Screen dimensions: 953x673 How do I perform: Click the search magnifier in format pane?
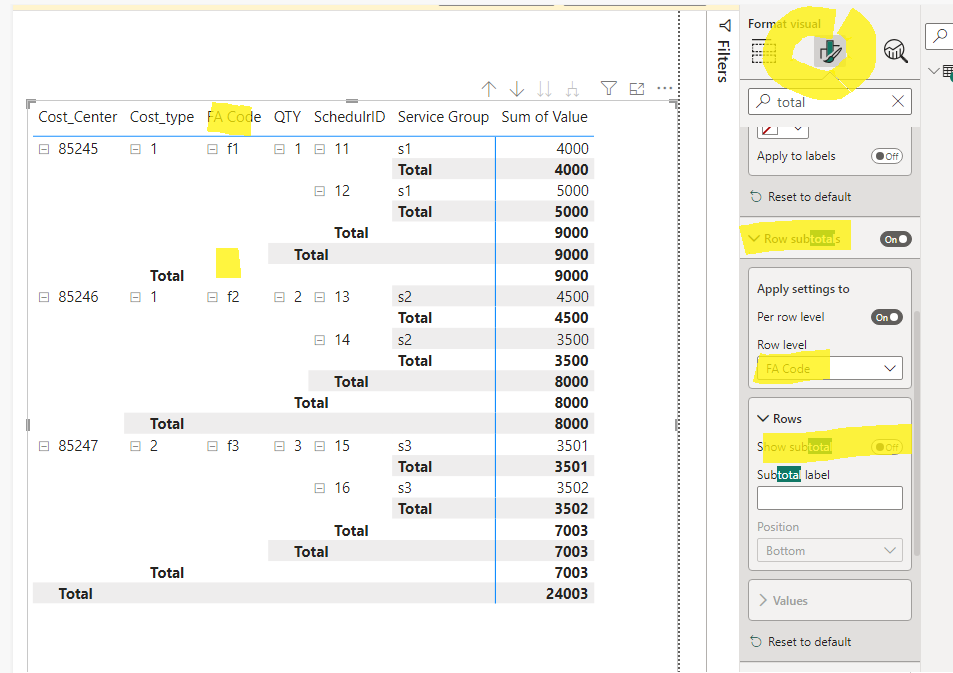pos(763,101)
